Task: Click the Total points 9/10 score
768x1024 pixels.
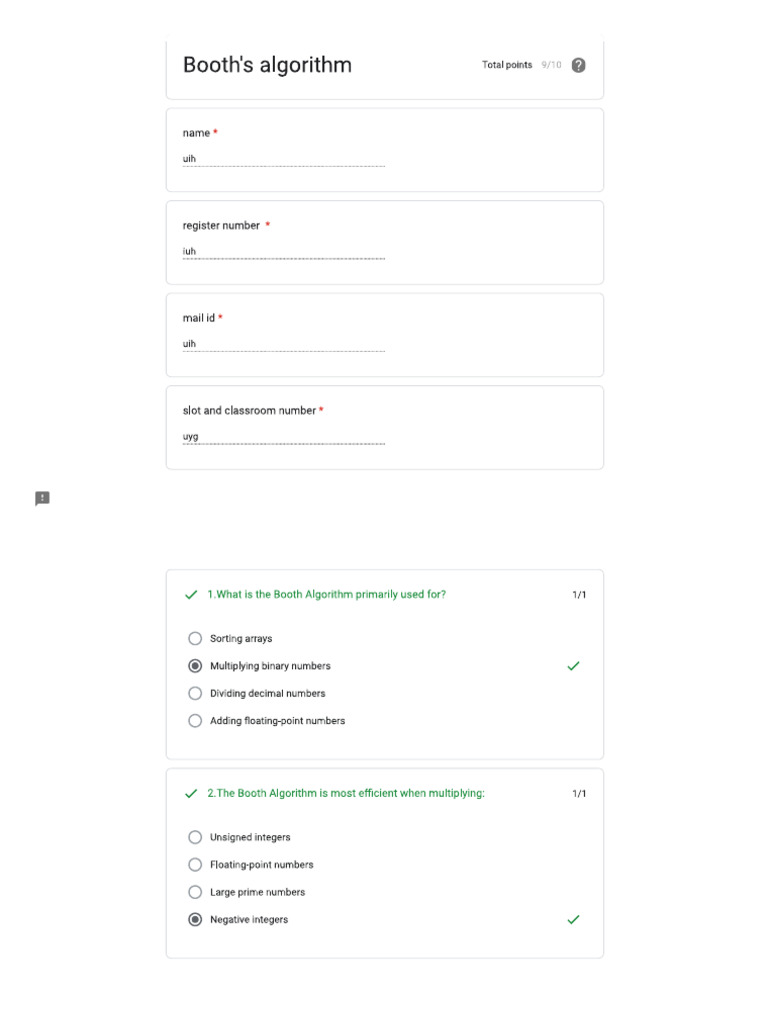Action: [x=521, y=65]
